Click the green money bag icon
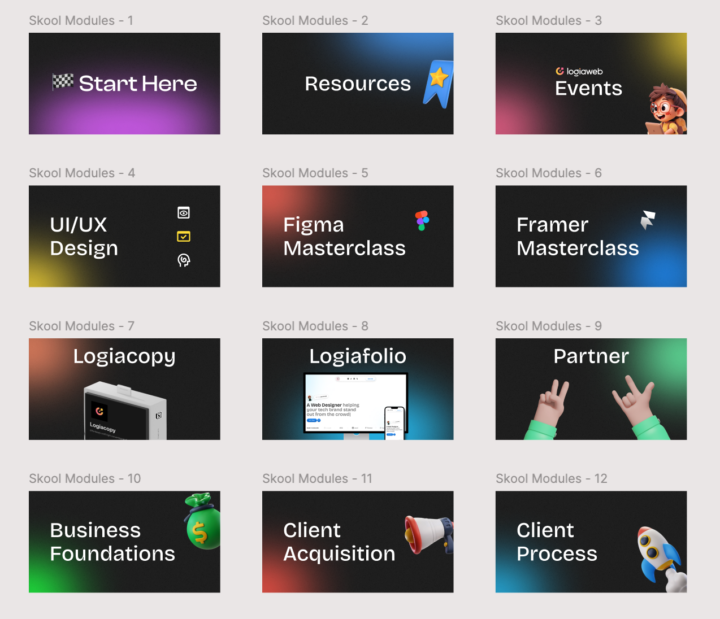This screenshot has height=619, width=720. pos(202,521)
